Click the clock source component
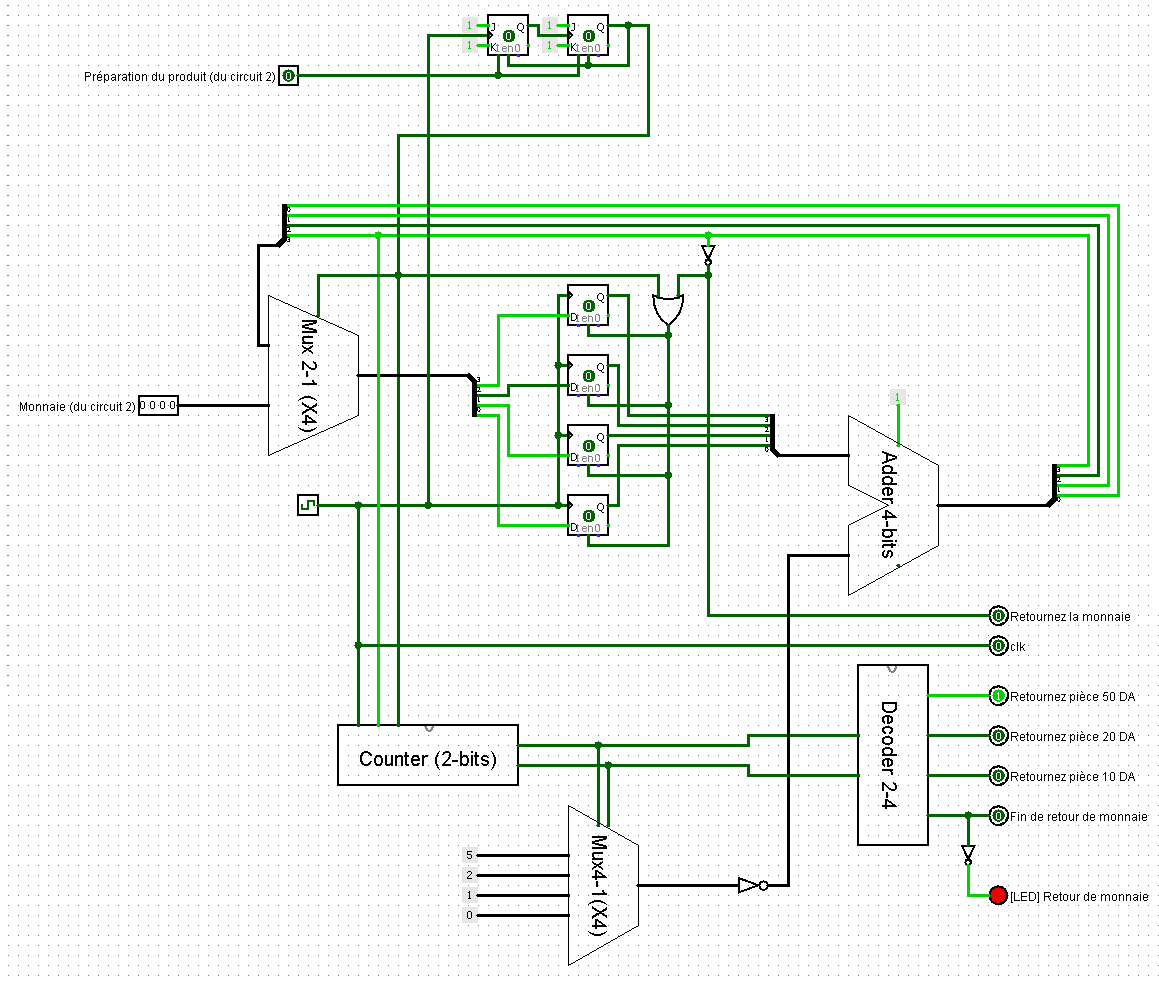This screenshot has height=985, width=1159. [308, 505]
